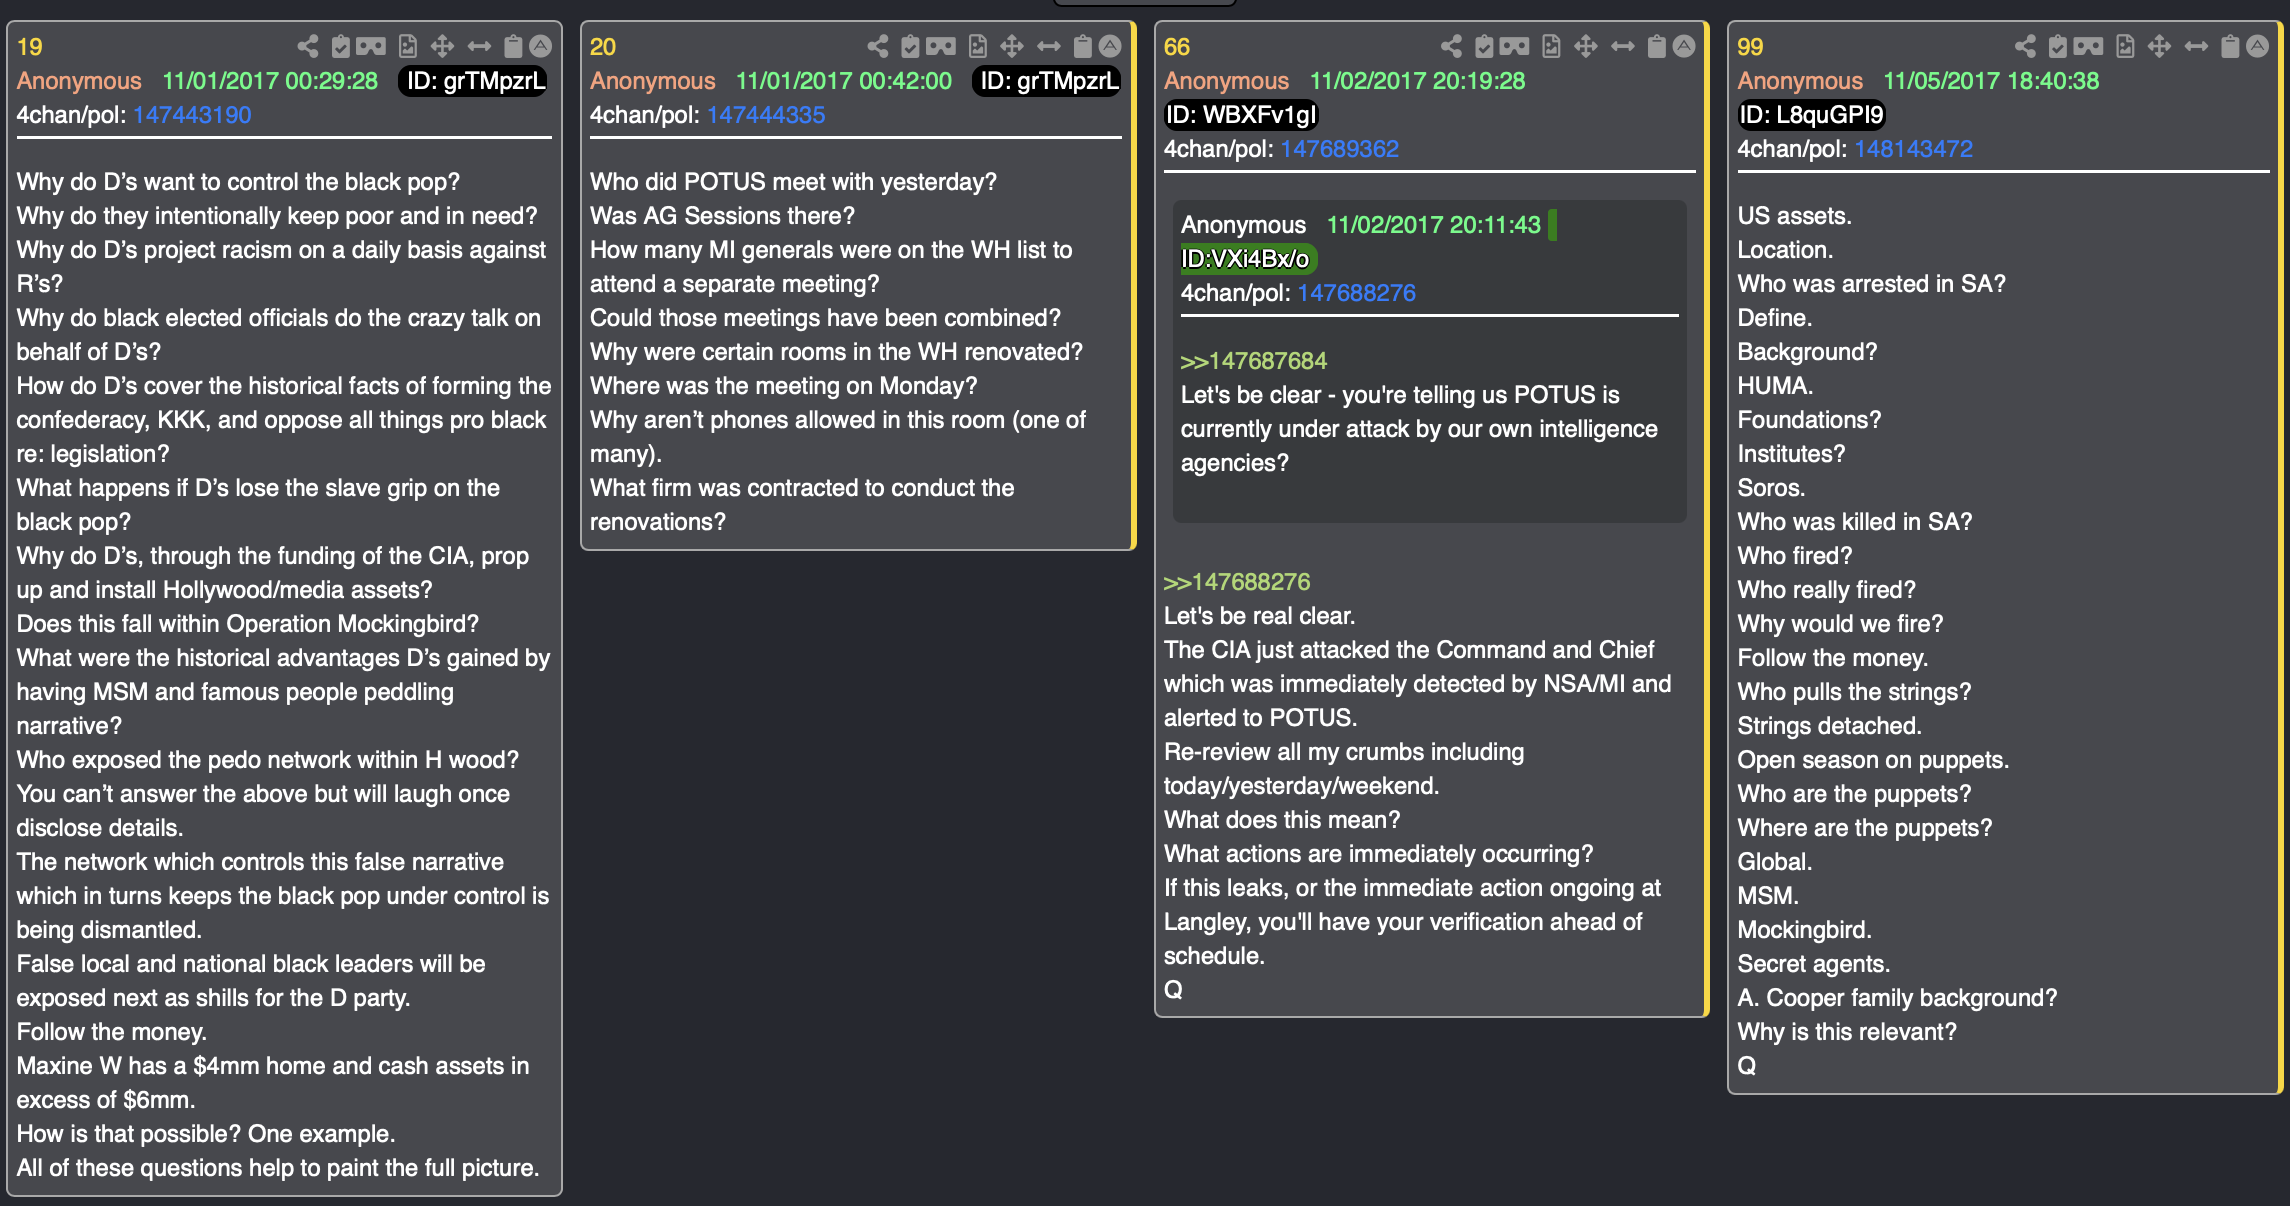
Task: Click the share icon on post 19
Action: point(308,46)
